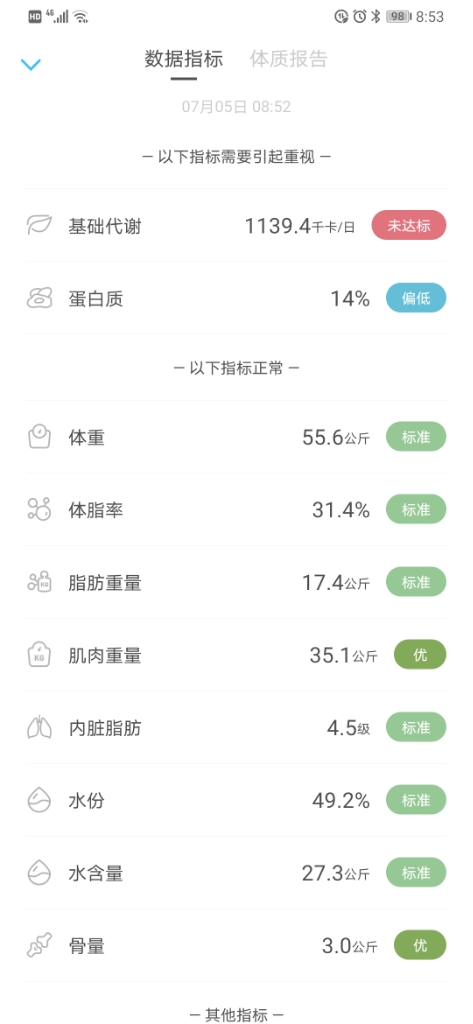The height and width of the screenshot is (1024, 473).
Task: Tap the kettlebell icon beside 肌肉重量
Action: click(x=39, y=654)
